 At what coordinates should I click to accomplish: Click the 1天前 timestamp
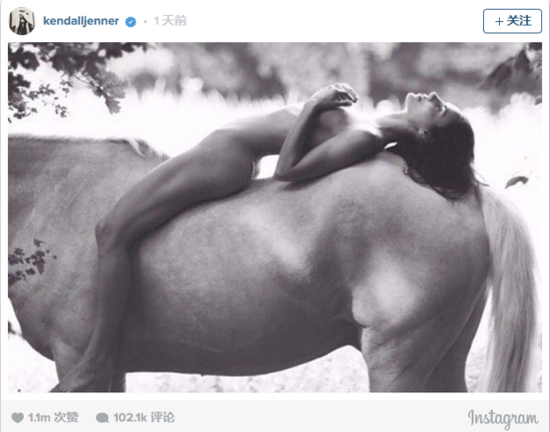click(x=170, y=21)
